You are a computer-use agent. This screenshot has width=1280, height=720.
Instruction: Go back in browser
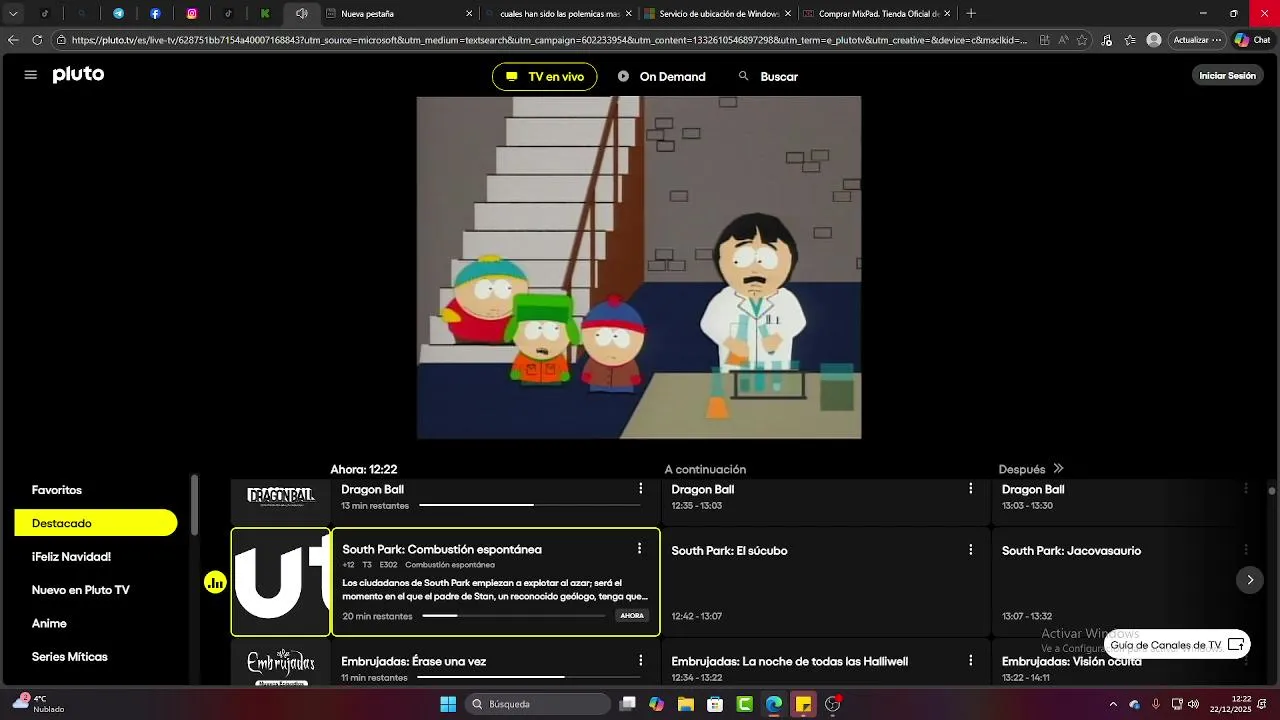13,40
